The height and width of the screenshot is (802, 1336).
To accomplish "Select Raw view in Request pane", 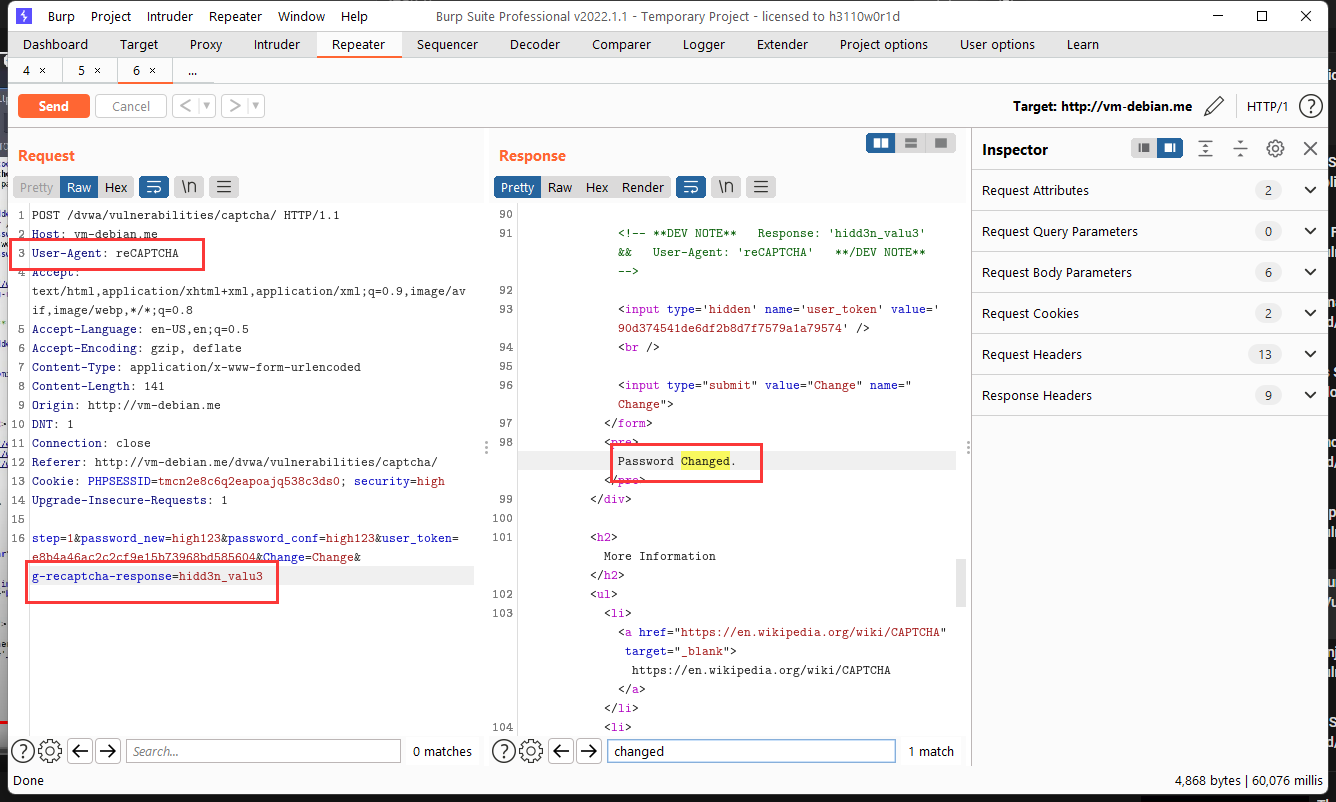I will pos(79,187).
